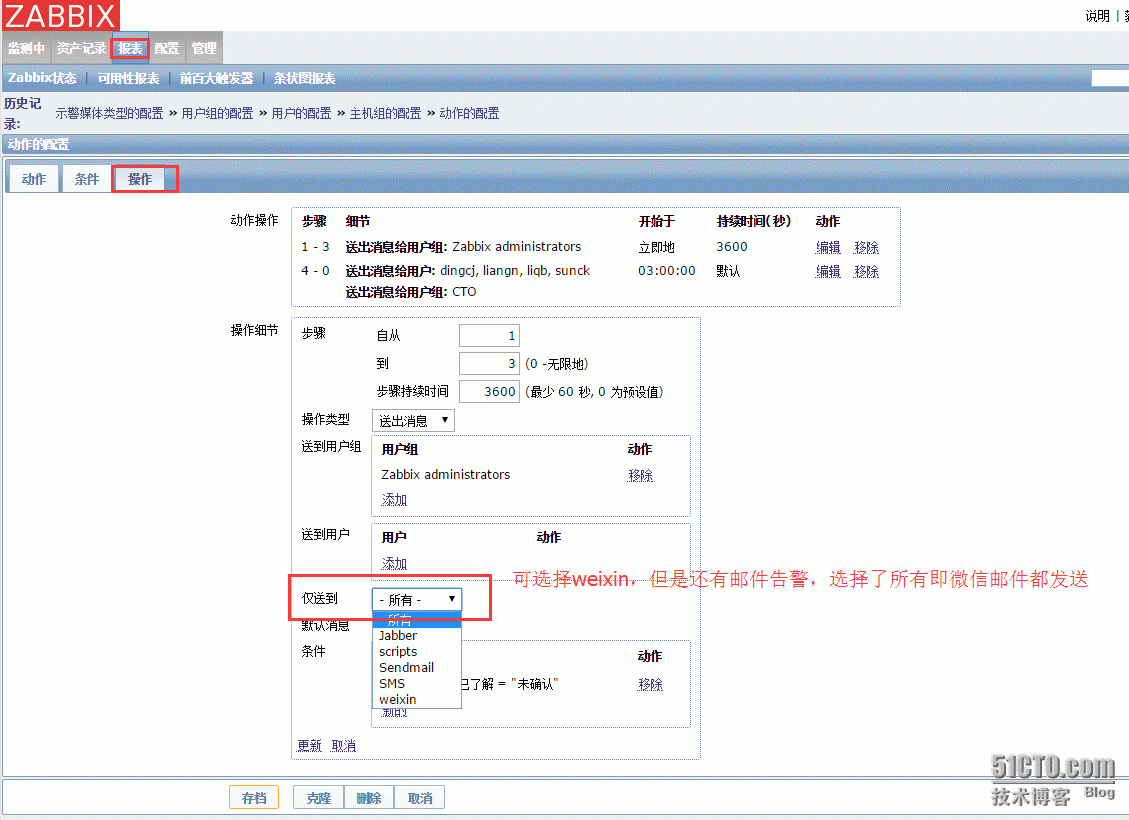Viewport: 1129px width, 820px height.
Task: Add a user via 添加 under 用户
Action: click(x=395, y=564)
